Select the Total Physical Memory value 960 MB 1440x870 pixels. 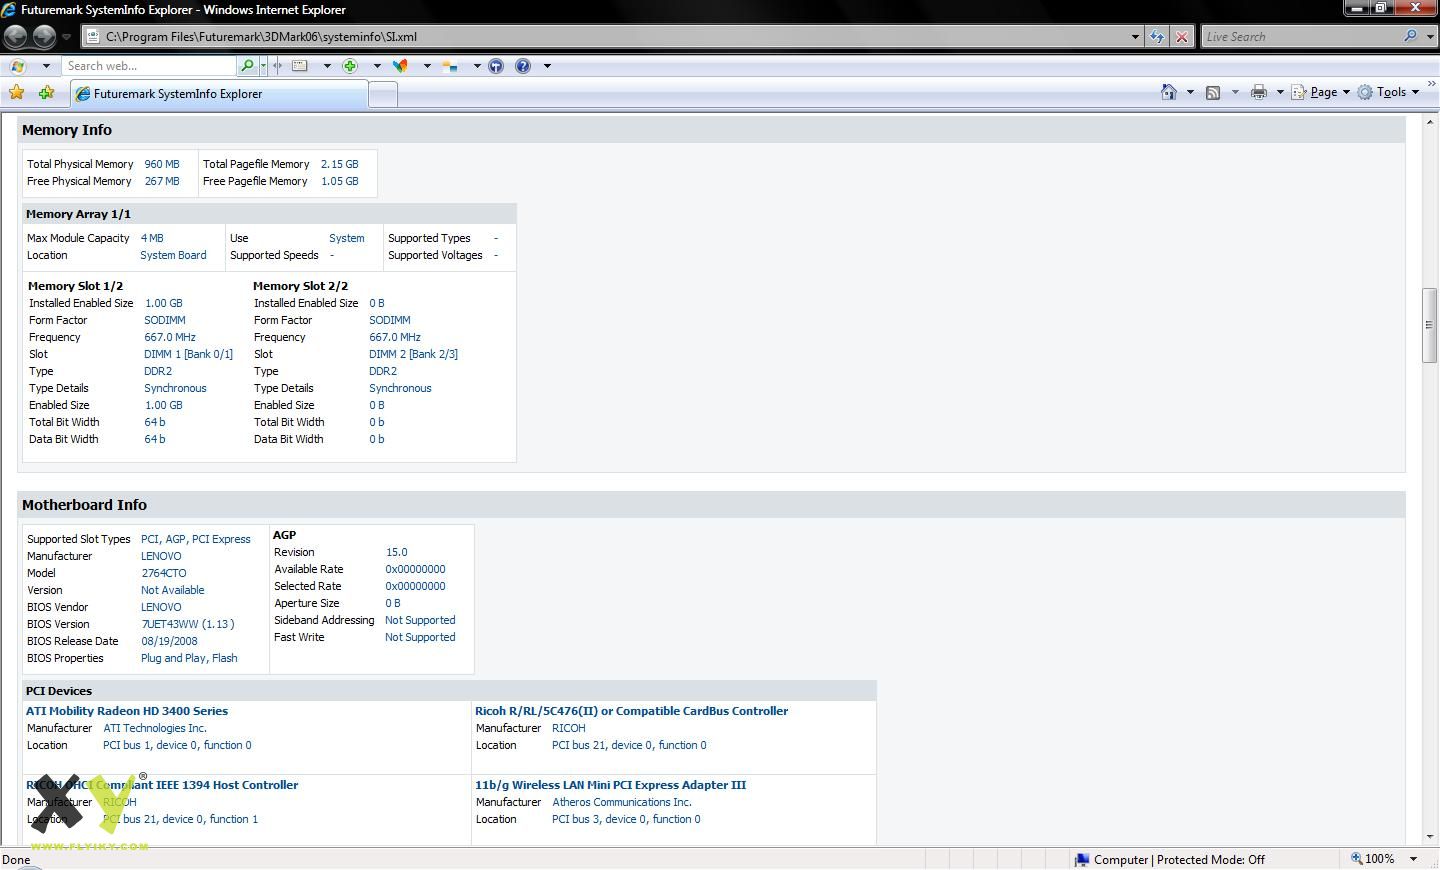click(x=162, y=164)
